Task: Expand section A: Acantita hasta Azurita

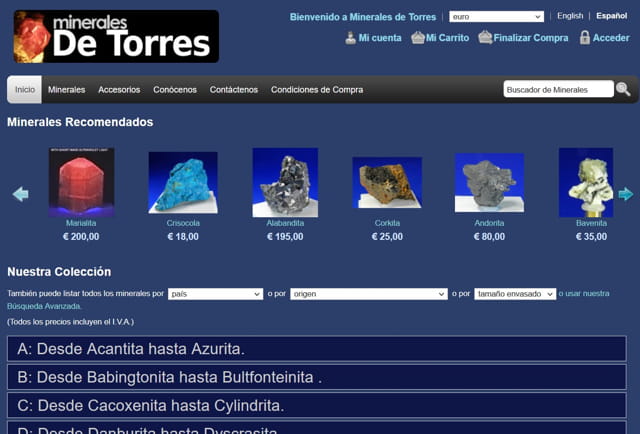Action: [x=316, y=349]
